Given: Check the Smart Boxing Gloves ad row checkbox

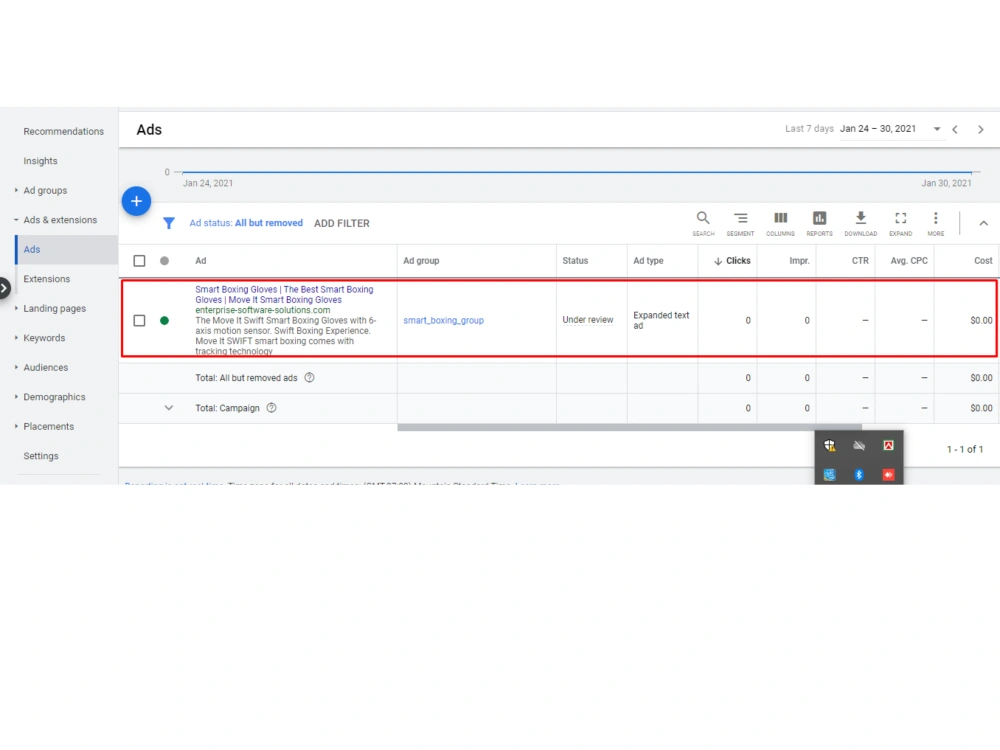Looking at the screenshot, I should pyautogui.click(x=139, y=321).
